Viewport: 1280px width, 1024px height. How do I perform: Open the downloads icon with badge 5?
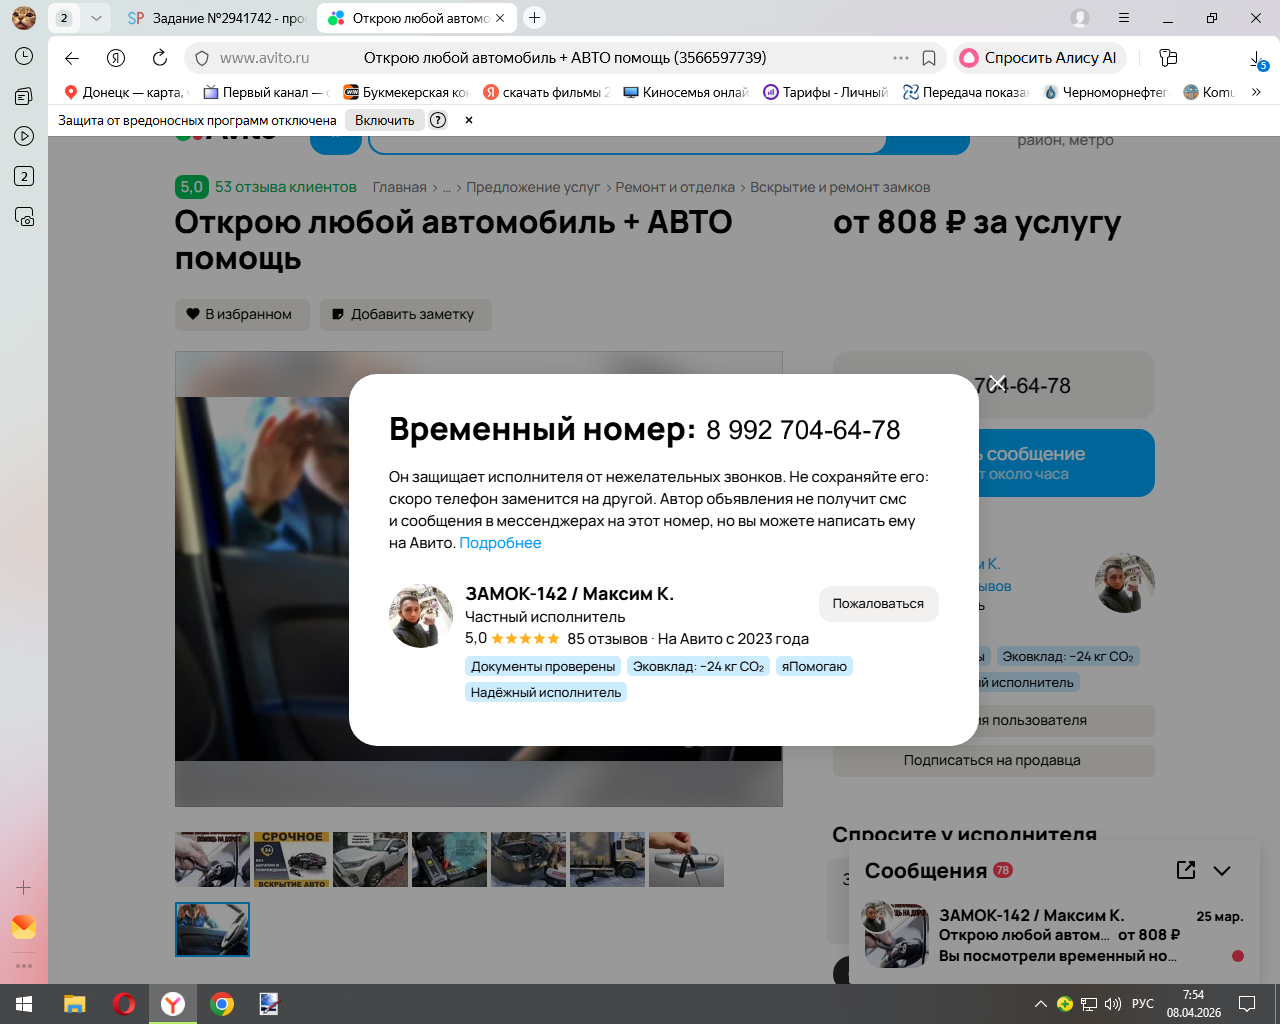(x=1257, y=60)
